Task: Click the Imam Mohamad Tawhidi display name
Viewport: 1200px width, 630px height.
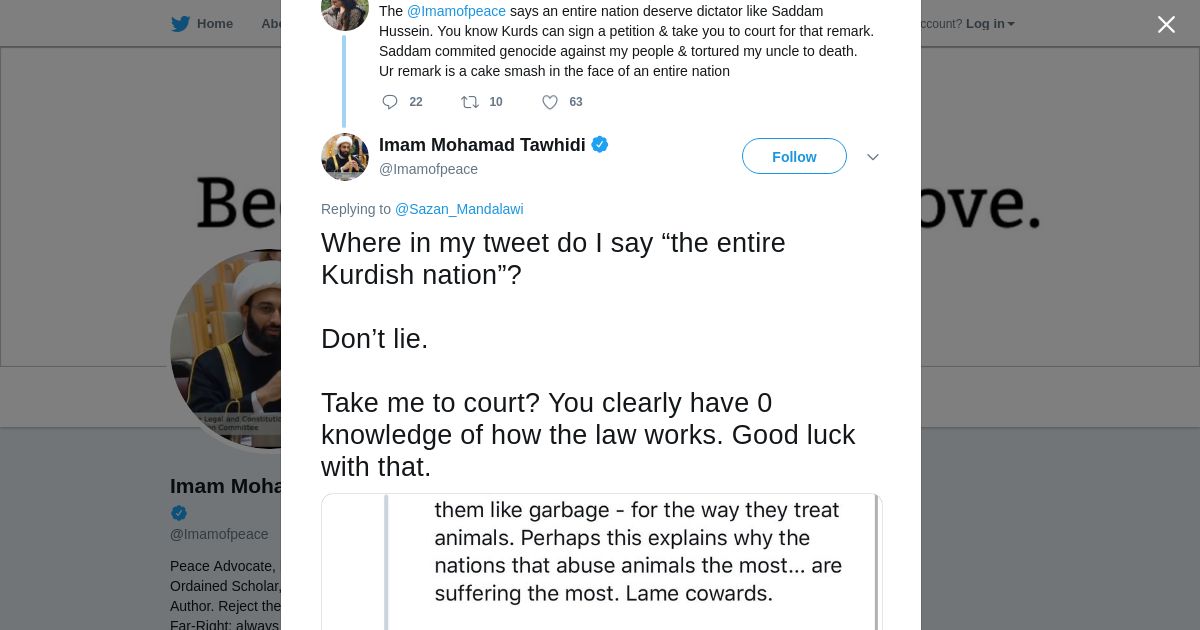Action: pyautogui.click(x=482, y=145)
